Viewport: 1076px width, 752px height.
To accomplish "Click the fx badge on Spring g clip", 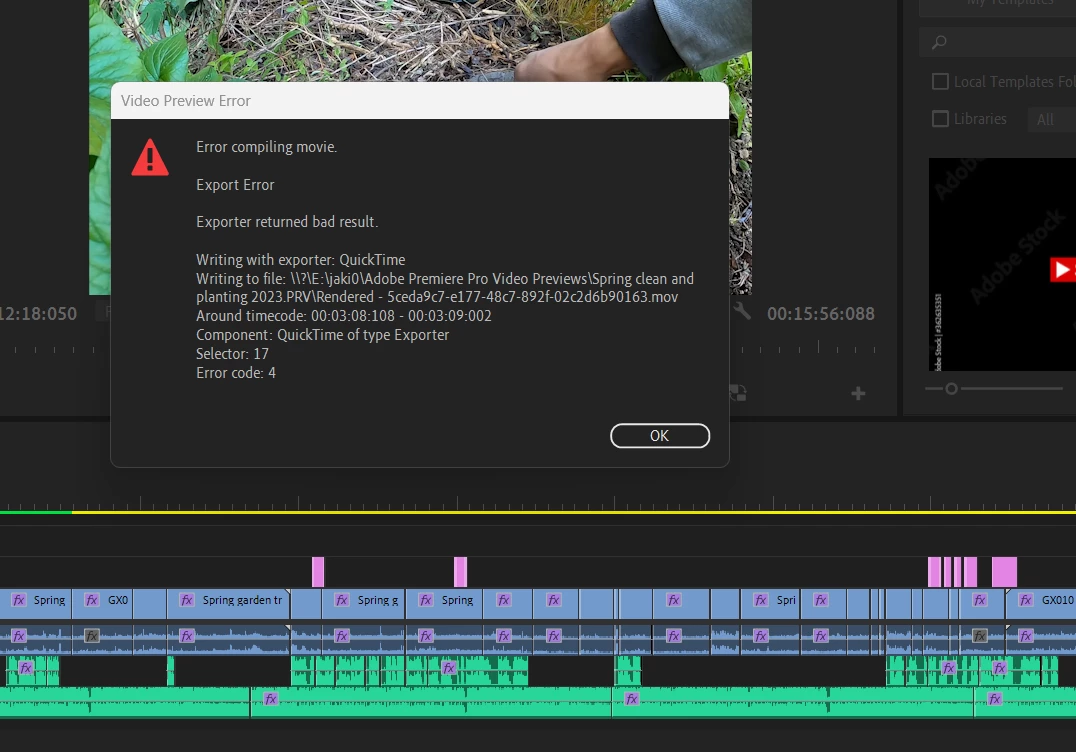I will pyautogui.click(x=342, y=600).
